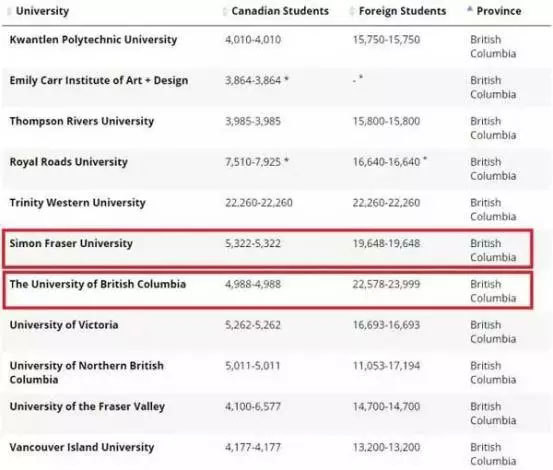Image resolution: width=553 pixels, height=470 pixels.
Task: Toggle Province column ascending sort arrow
Action: (469, 10)
